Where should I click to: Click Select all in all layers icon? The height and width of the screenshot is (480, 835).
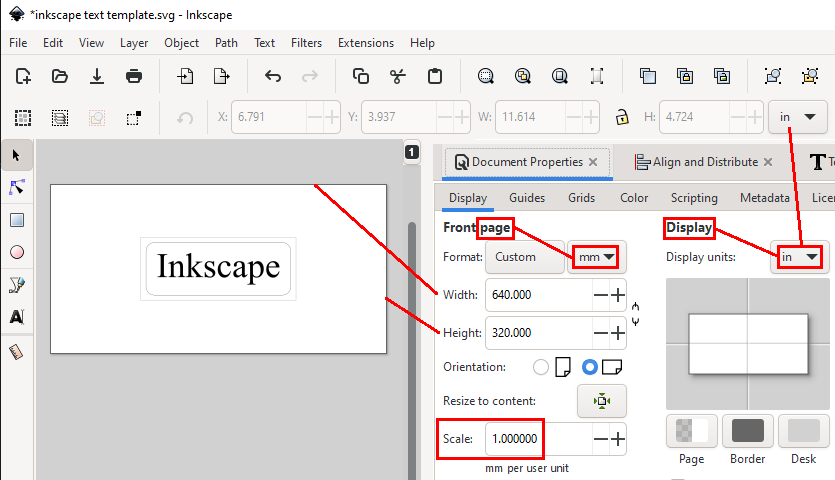(60, 117)
